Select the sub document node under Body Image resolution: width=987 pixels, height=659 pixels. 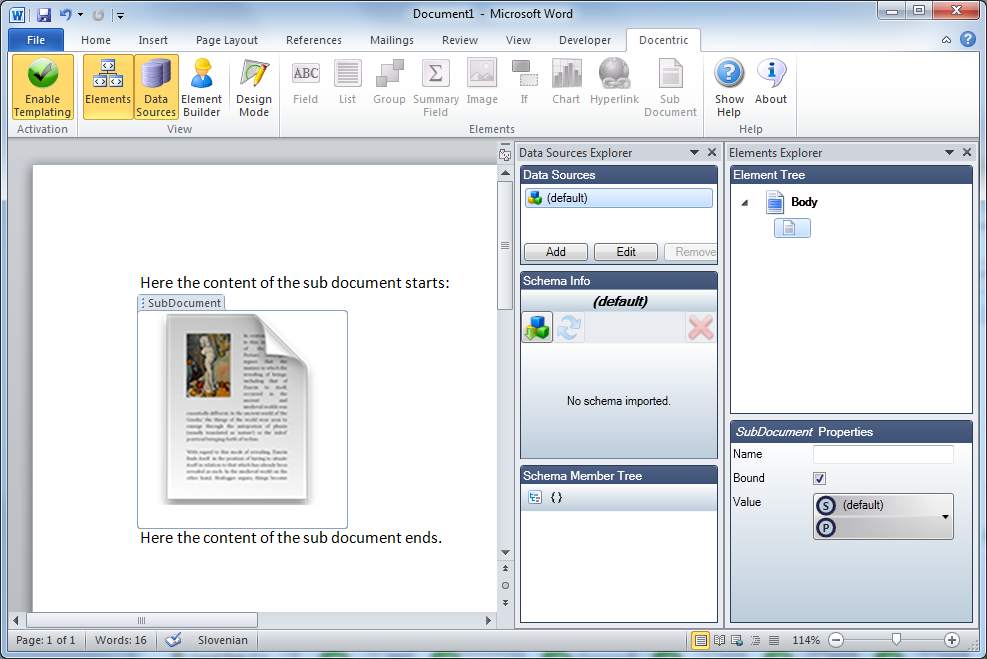point(792,228)
